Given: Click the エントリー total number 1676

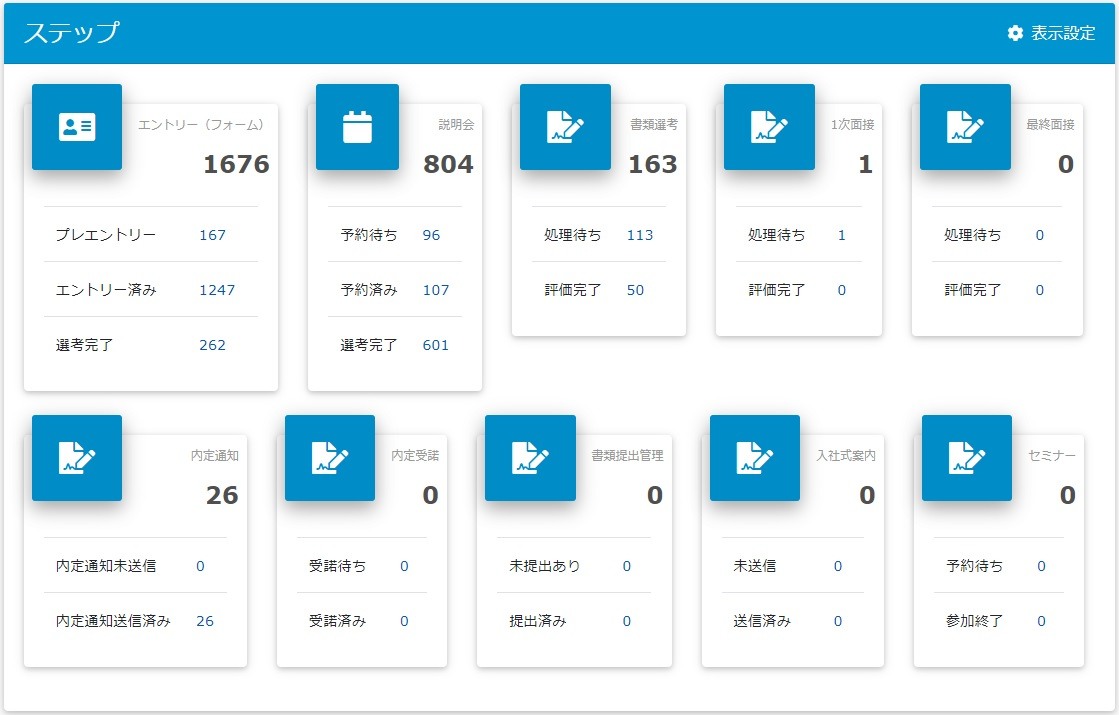Looking at the screenshot, I should 236,165.
